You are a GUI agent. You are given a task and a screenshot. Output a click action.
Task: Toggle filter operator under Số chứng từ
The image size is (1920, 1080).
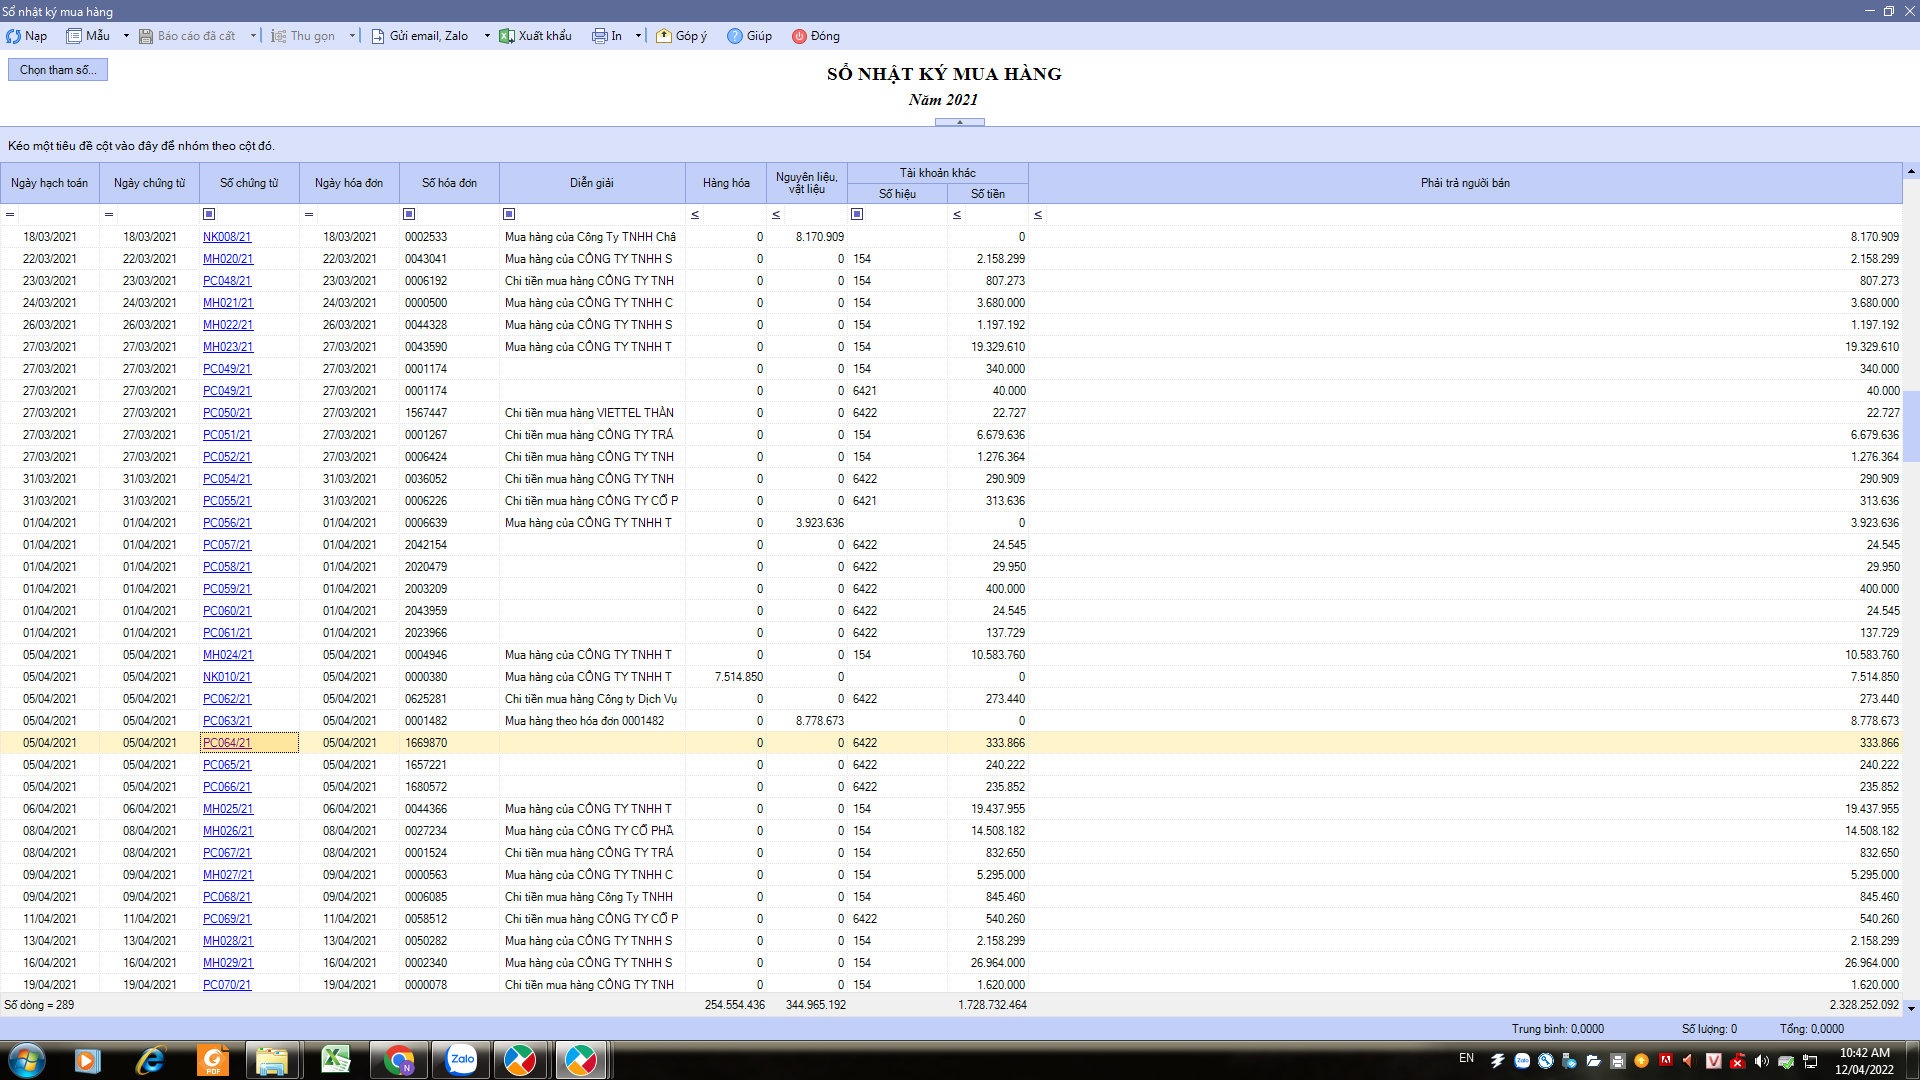pos(209,214)
